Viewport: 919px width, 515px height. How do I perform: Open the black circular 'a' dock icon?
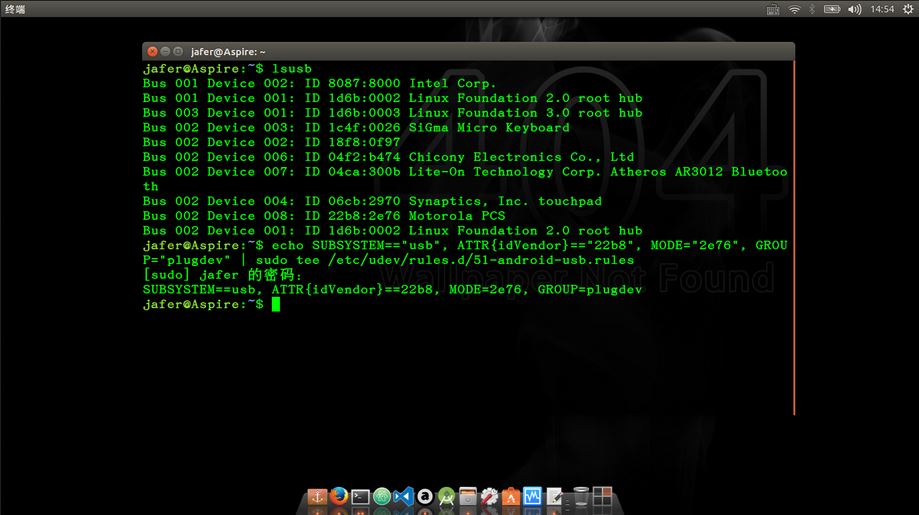coord(425,497)
